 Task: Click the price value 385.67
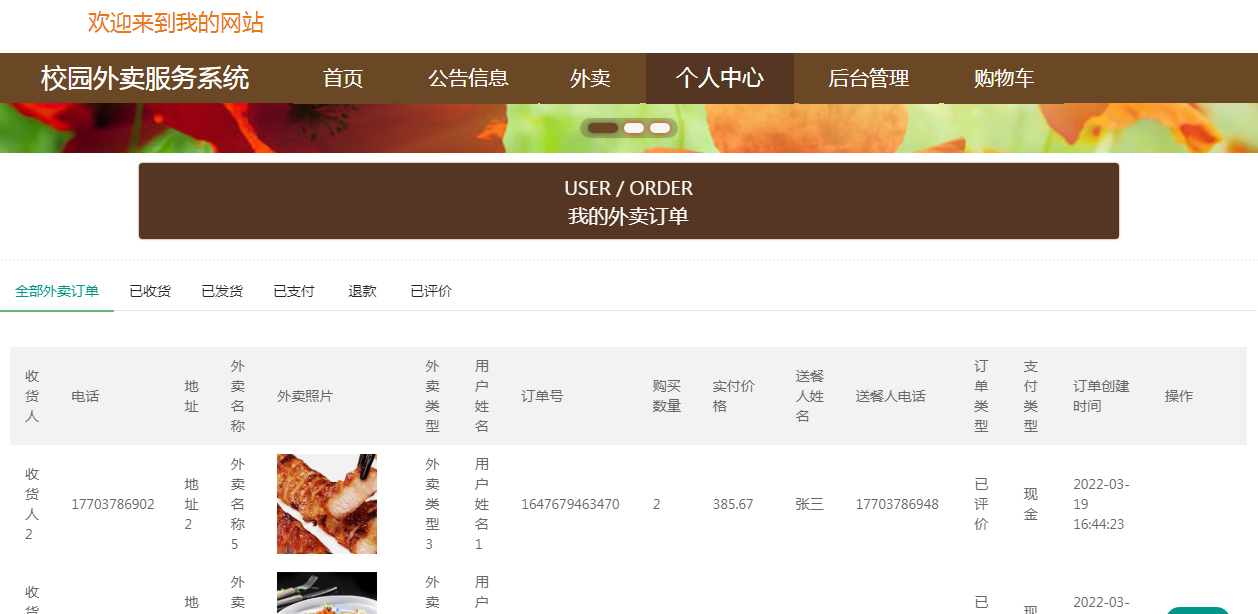(x=733, y=504)
